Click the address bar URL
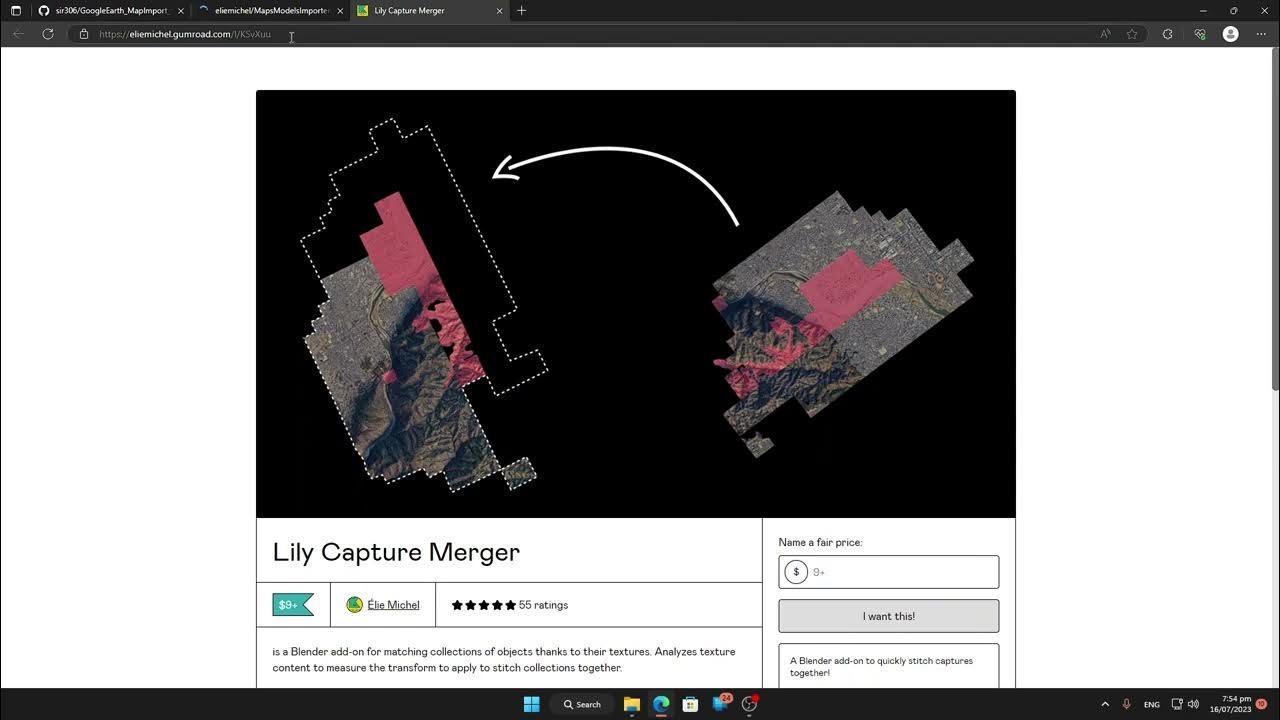Viewport: 1280px width, 720px height. (x=185, y=34)
